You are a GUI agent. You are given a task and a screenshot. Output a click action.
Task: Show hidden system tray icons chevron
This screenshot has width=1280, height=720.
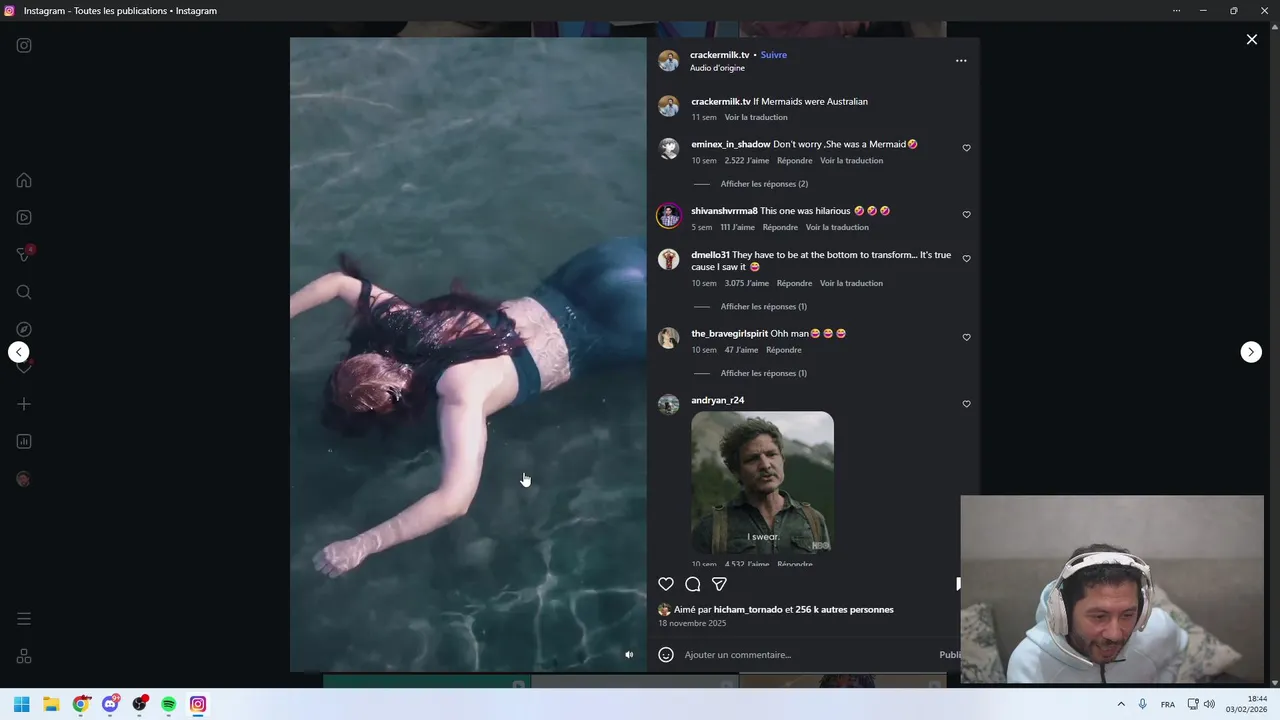point(1121,704)
